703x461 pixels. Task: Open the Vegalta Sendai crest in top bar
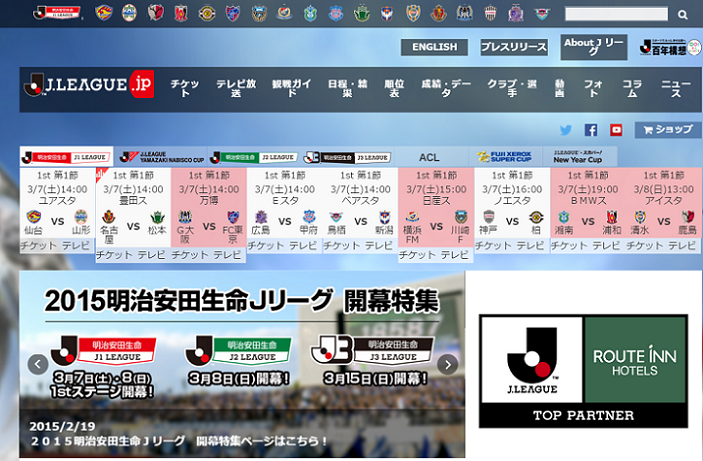click(104, 13)
